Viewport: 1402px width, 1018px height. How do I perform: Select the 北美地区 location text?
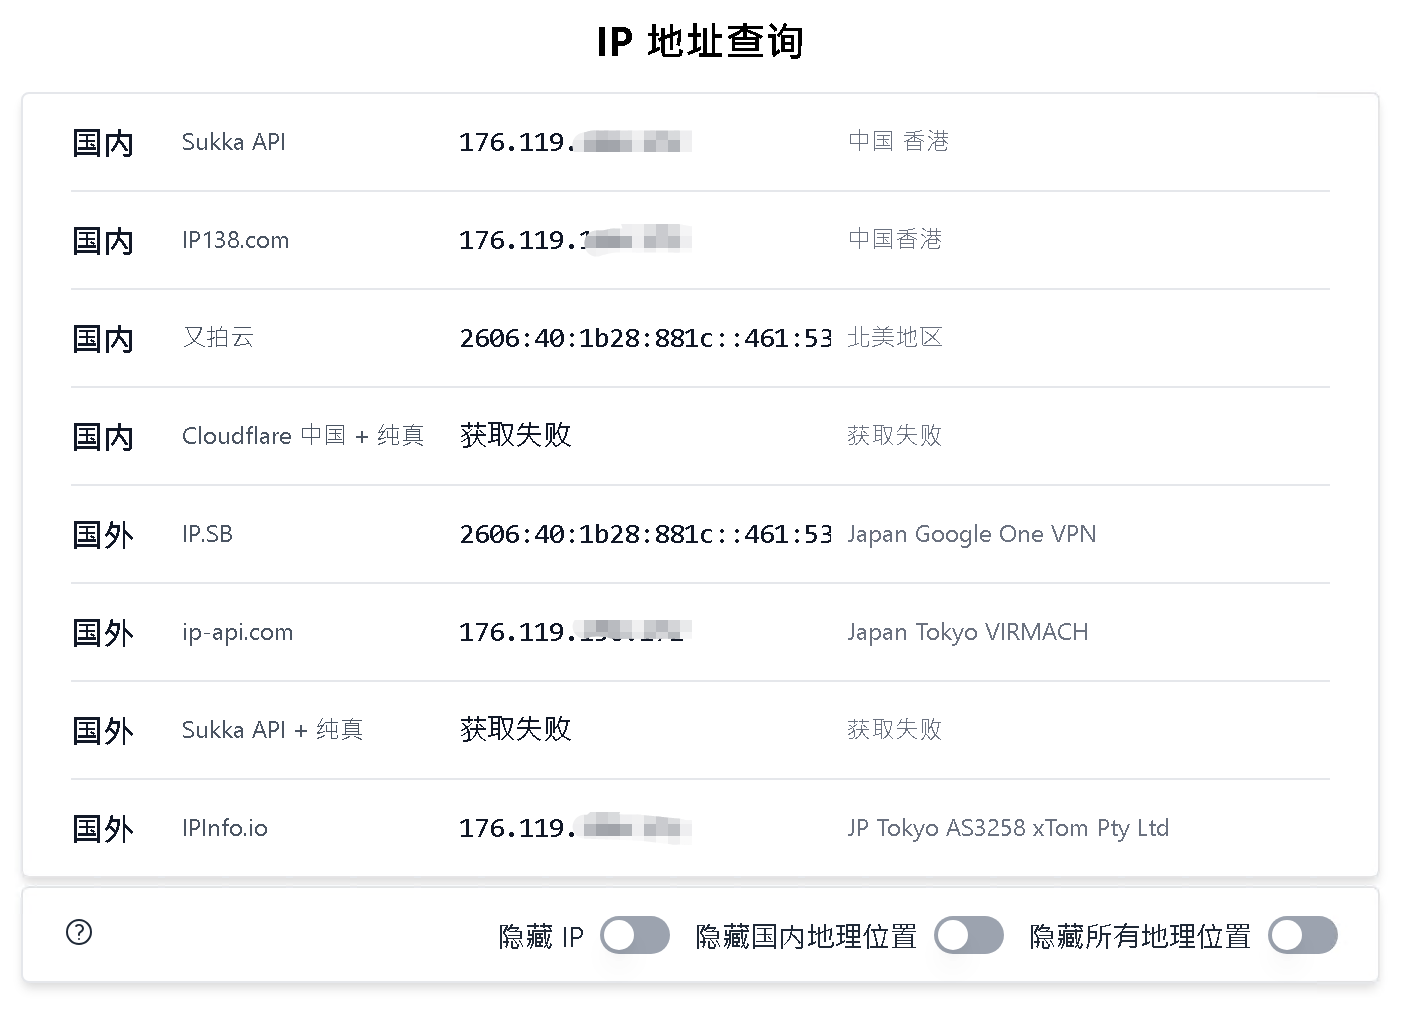(x=894, y=338)
